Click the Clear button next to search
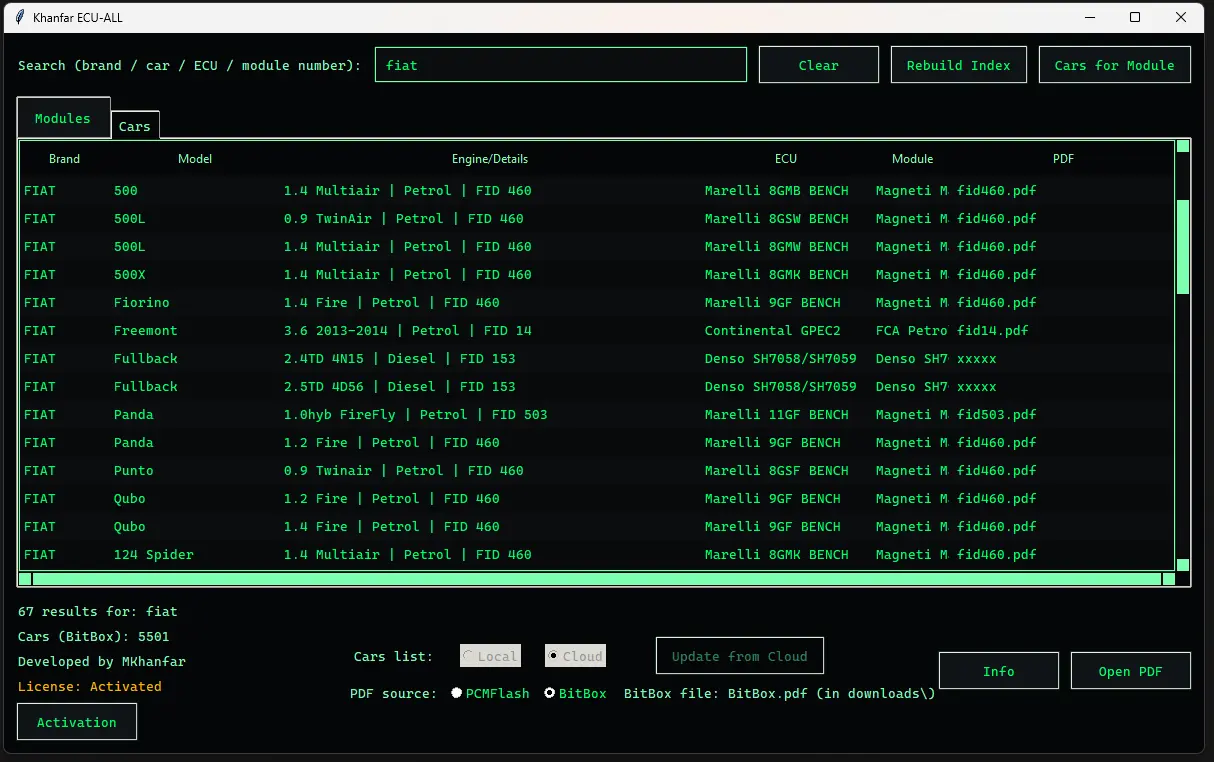The height and width of the screenshot is (762, 1214). pos(818,64)
